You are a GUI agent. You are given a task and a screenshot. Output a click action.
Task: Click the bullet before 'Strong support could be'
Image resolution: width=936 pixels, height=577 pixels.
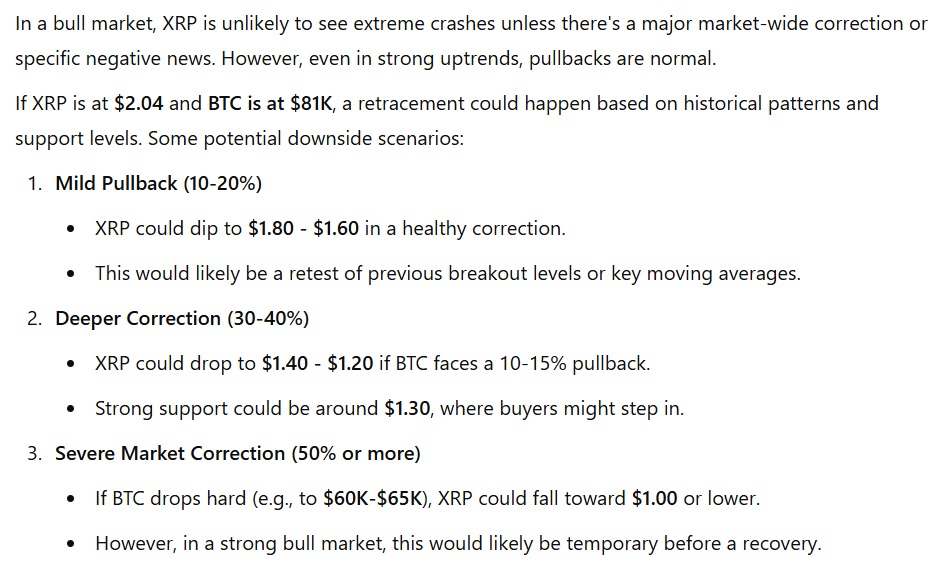[71, 409]
